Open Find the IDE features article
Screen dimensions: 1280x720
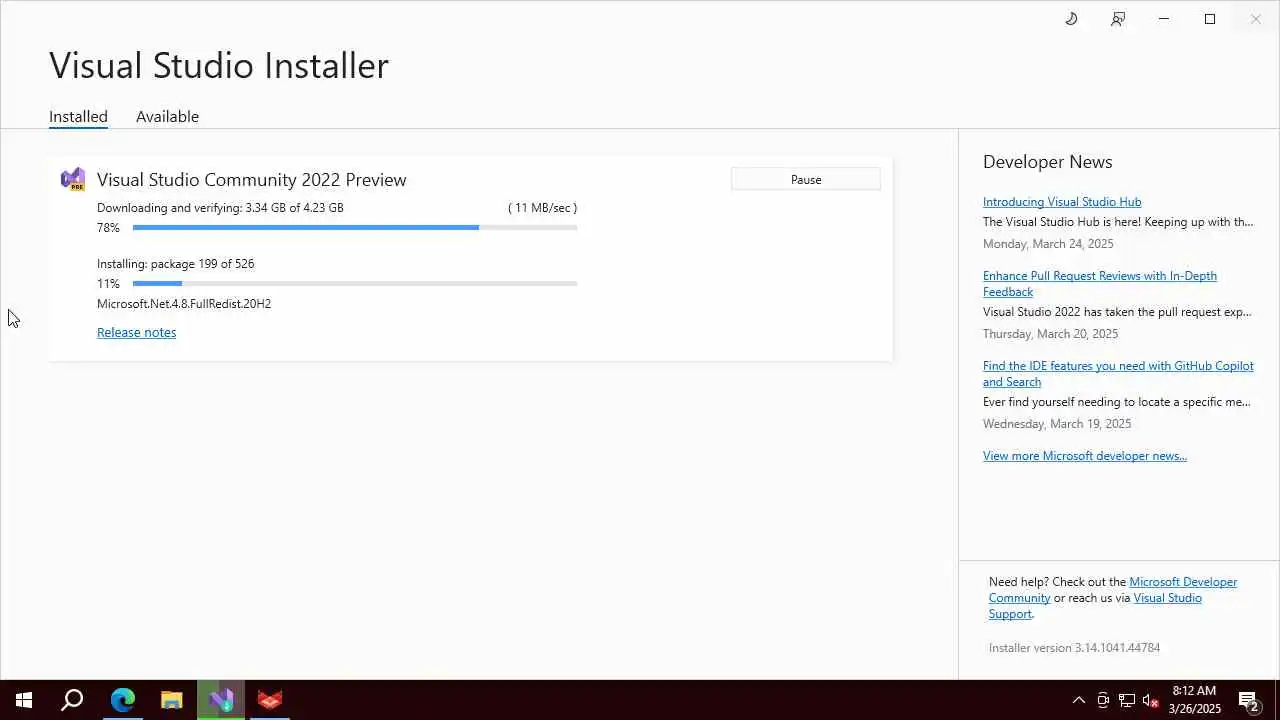pyautogui.click(x=1118, y=373)
